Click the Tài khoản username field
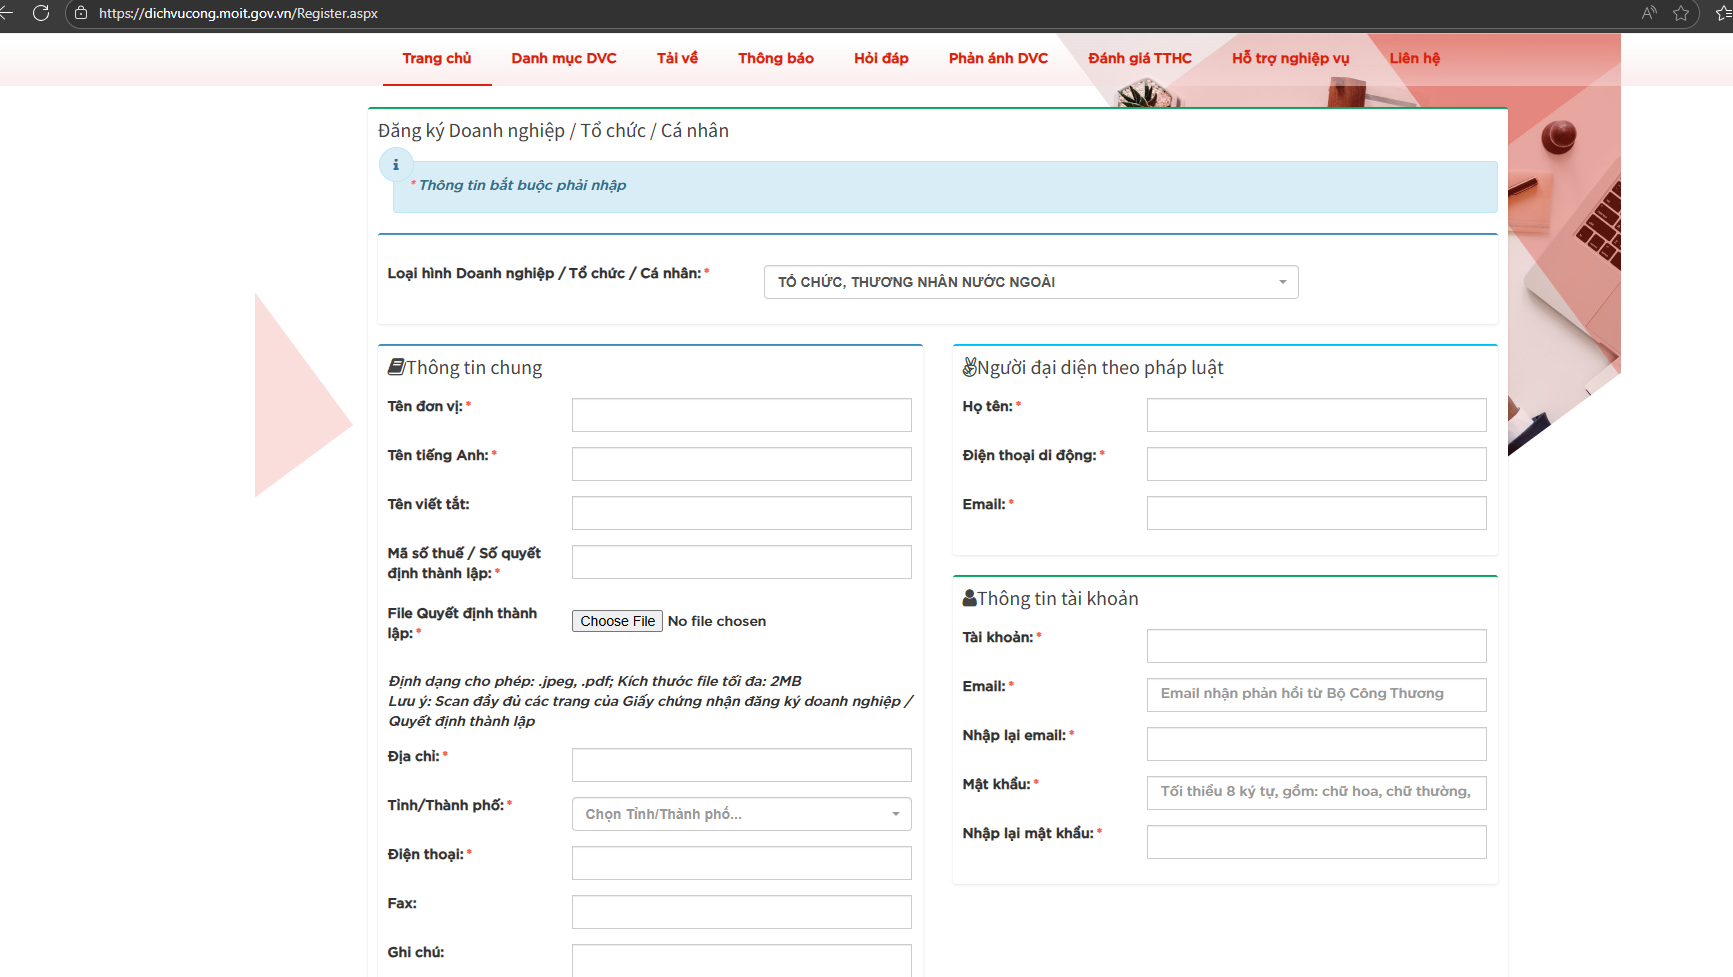Screen dimensions: 1733x977 1316,646
